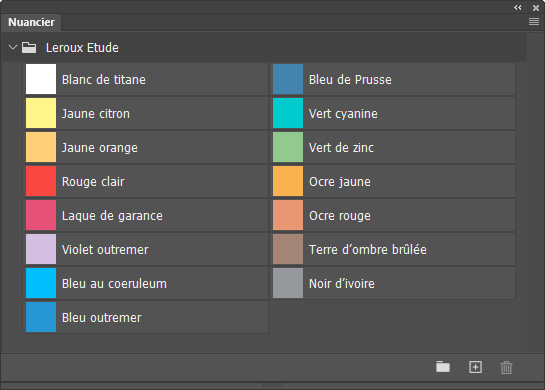Image resolution: width=545 pixels, height=390 pixels.
Task: Pick the Bleu de Prusse swatch
Action: pos(288,79)
